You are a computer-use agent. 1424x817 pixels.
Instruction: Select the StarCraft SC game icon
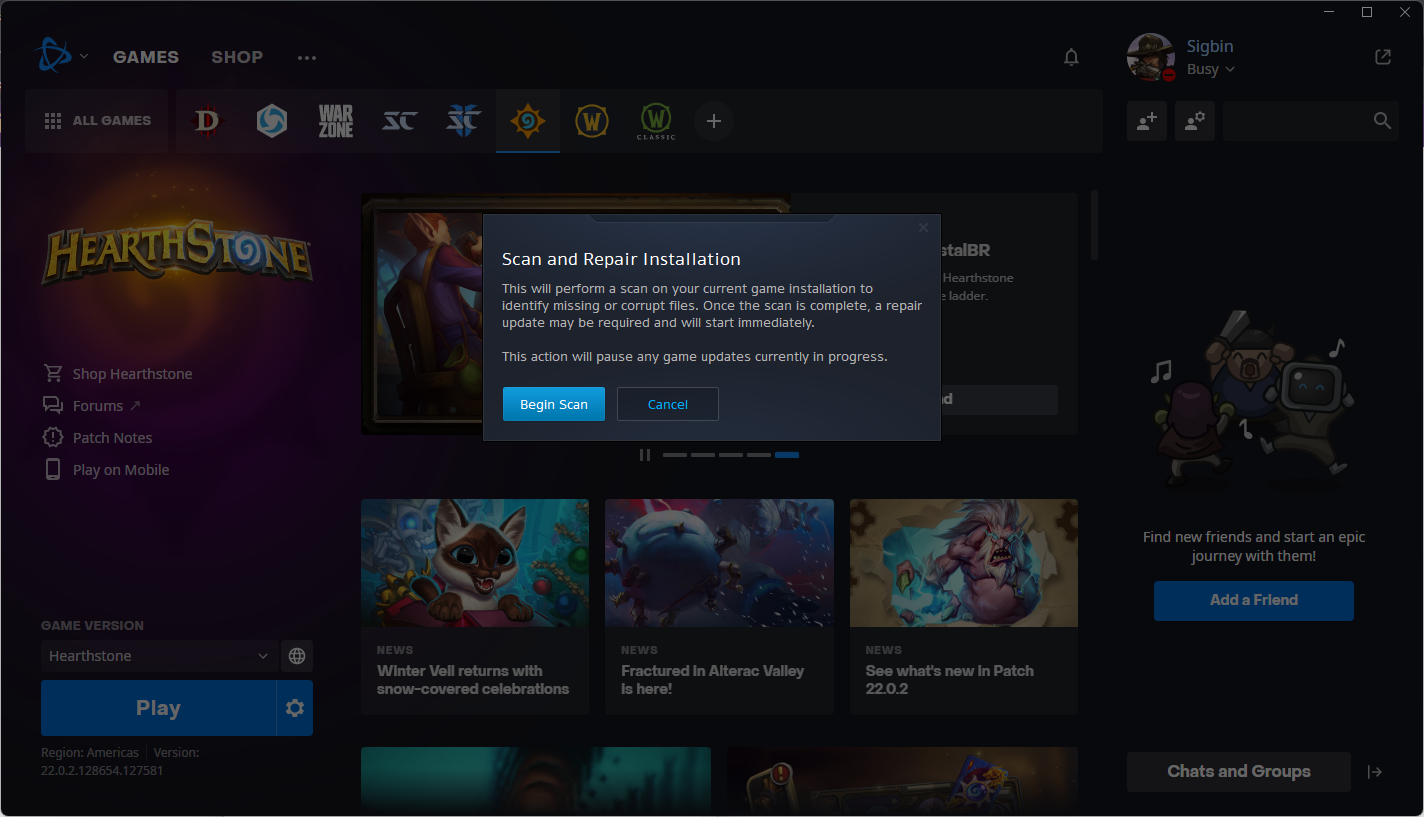400,121
